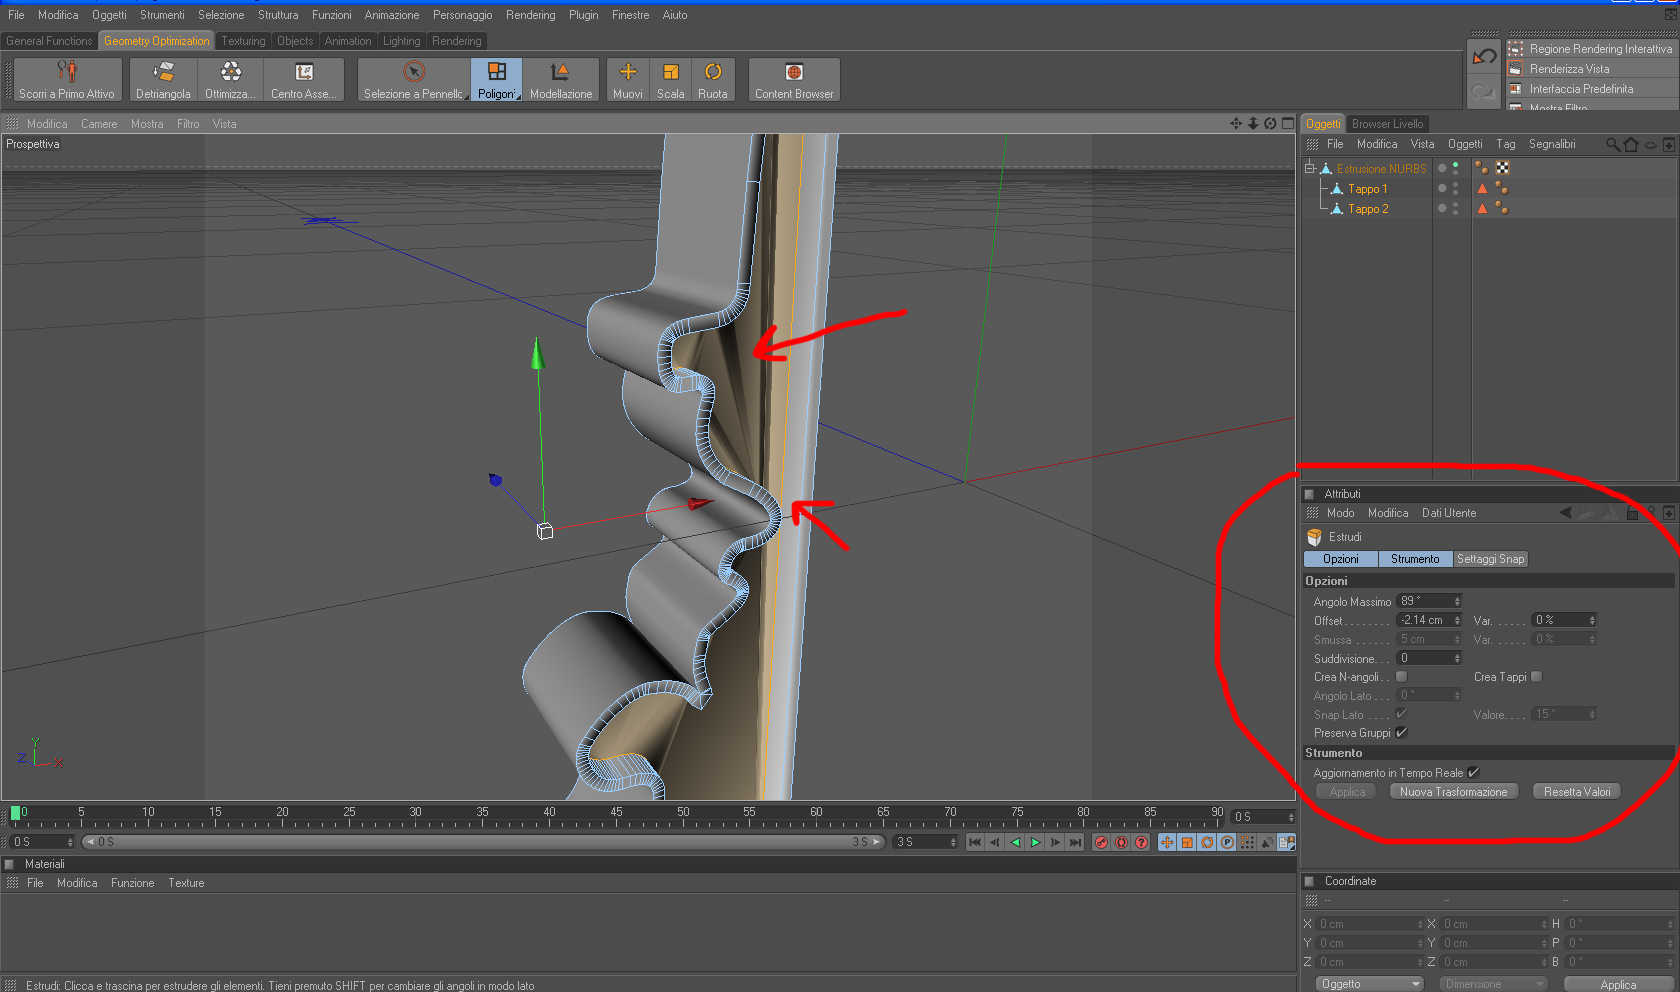
Task: Select the Scala scale tool
Action: (x=671, y=79)
